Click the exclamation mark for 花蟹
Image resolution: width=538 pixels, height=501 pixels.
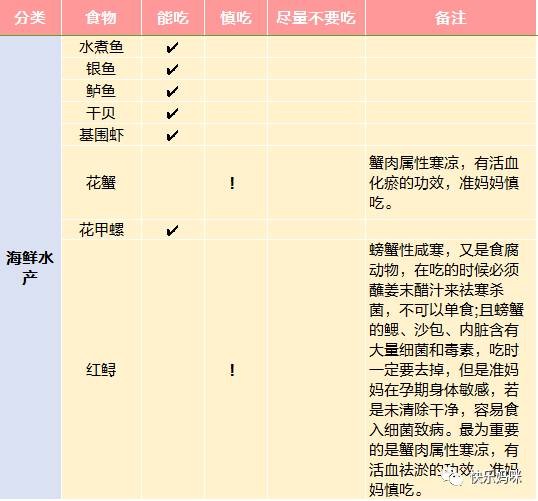pos(232,183)
